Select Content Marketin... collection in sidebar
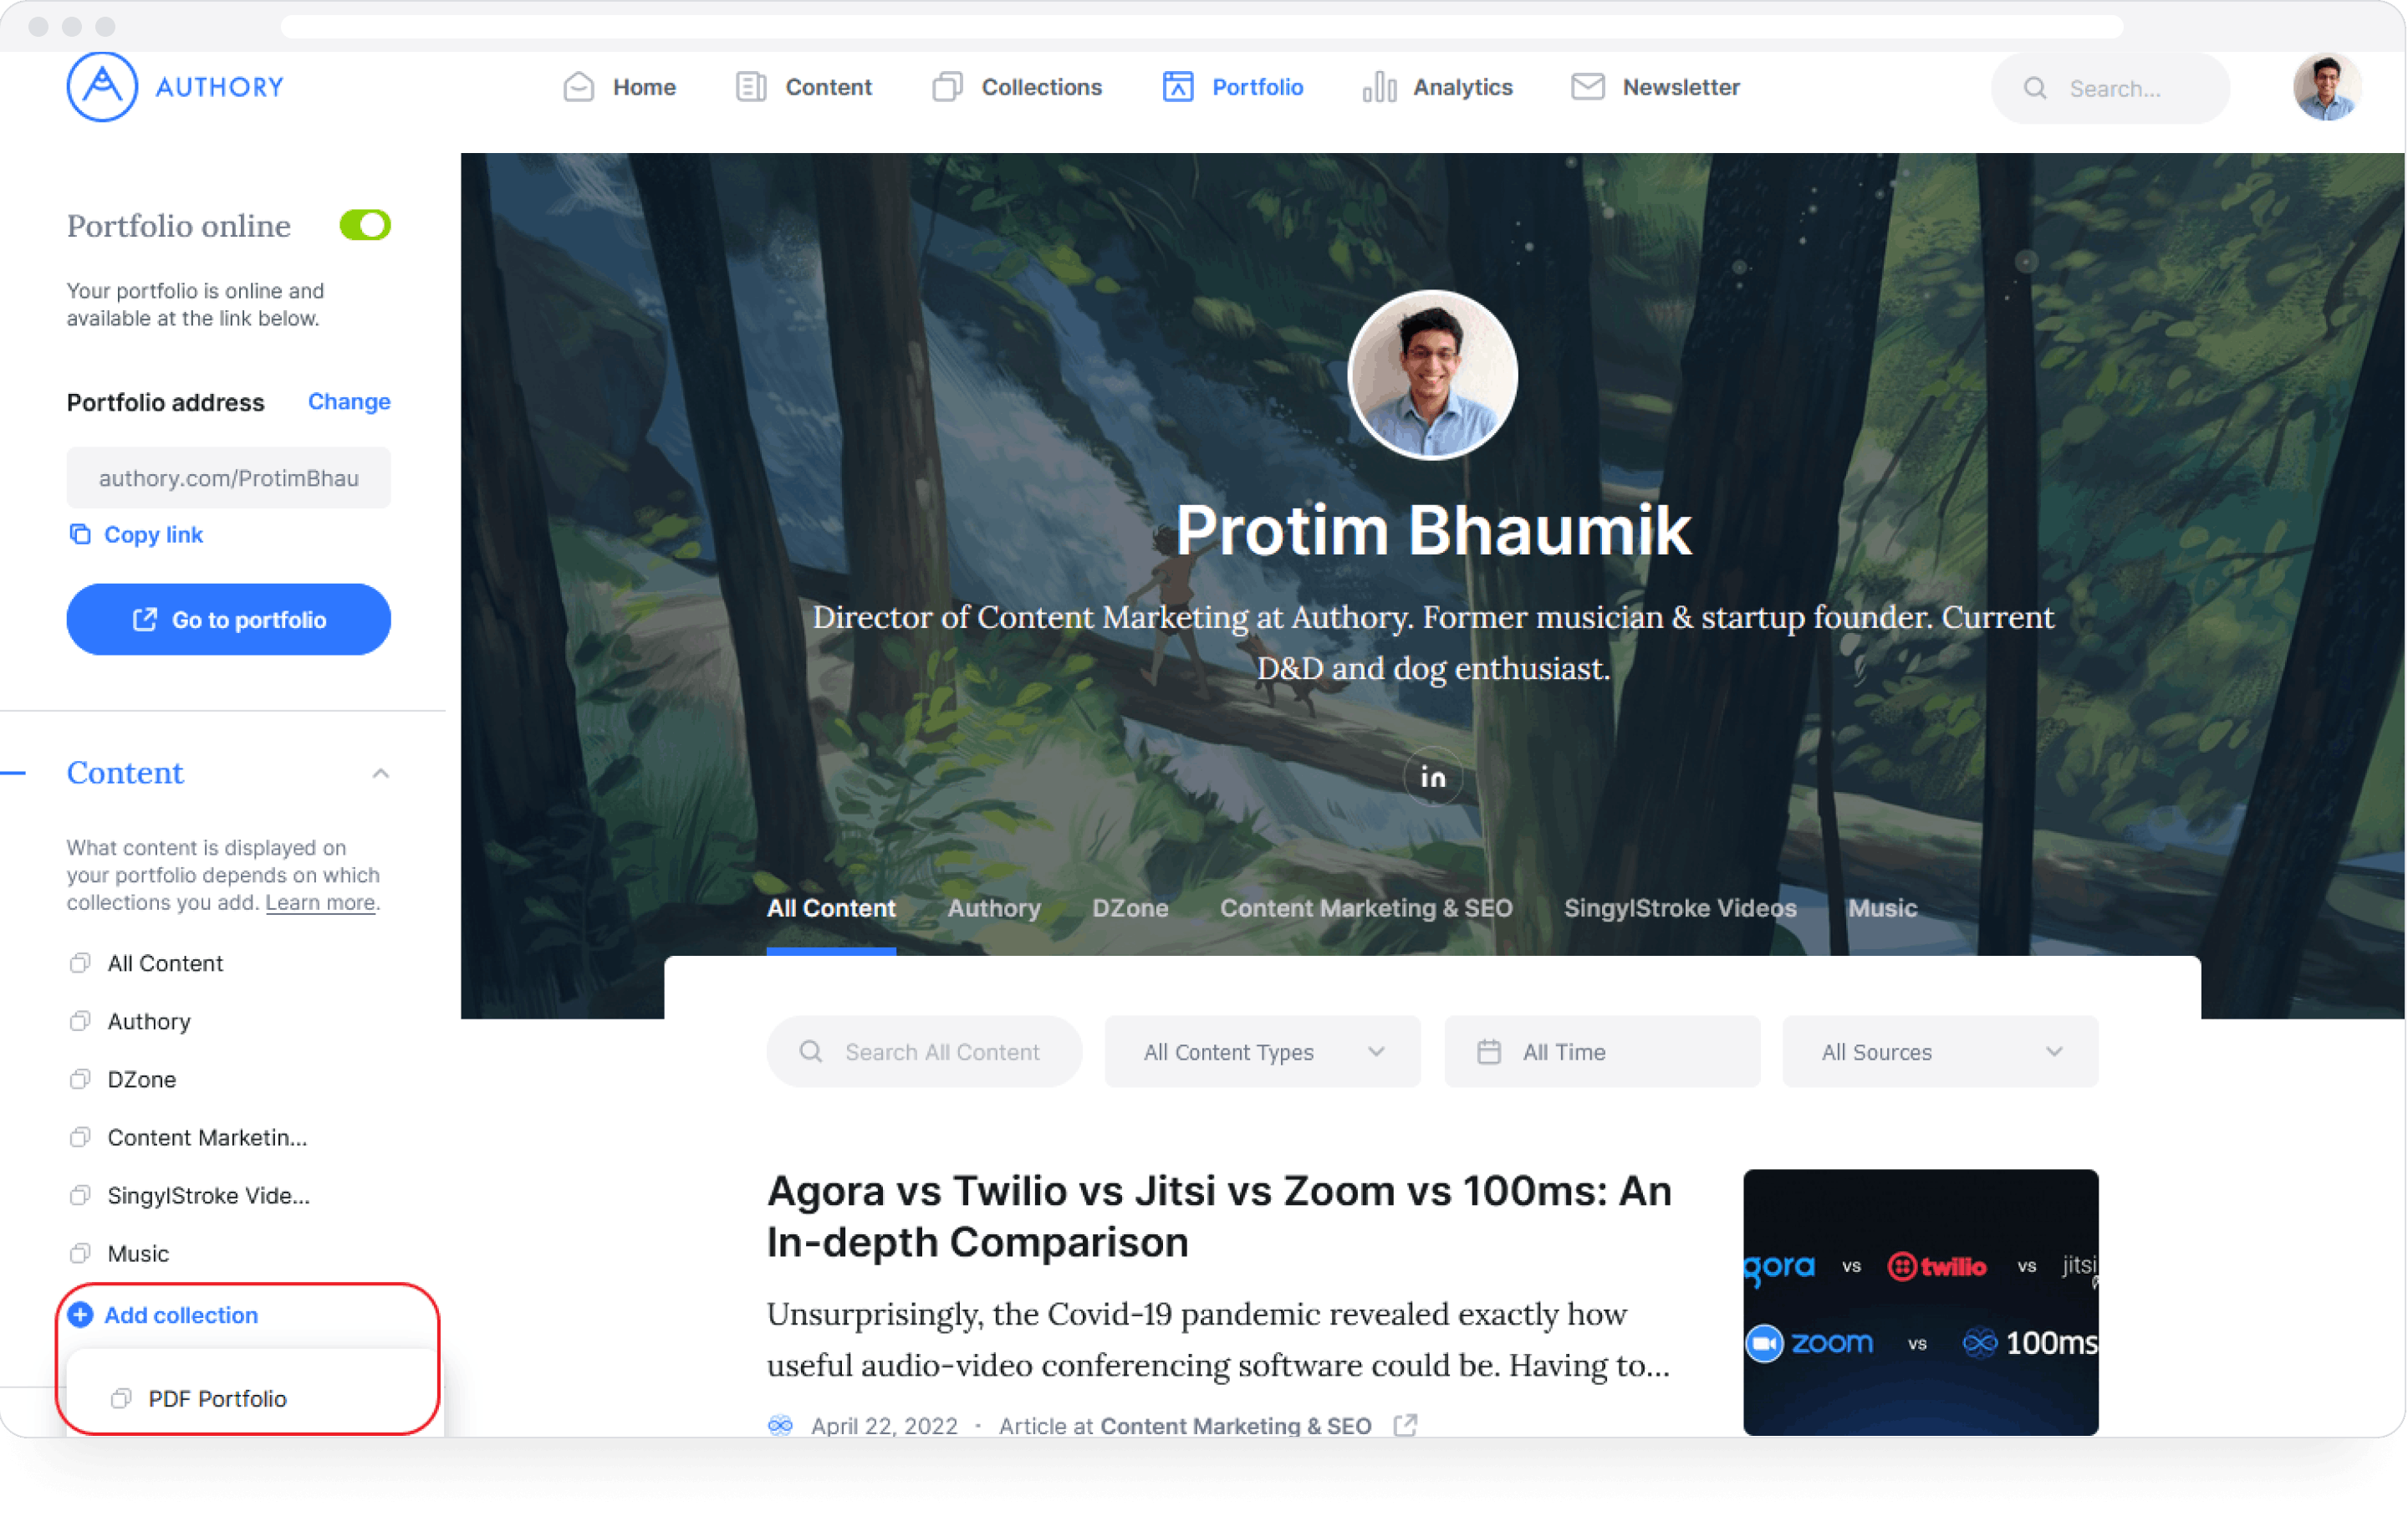The width and height of the screenshot is (2408, 1522). (x=207, y=1138)
